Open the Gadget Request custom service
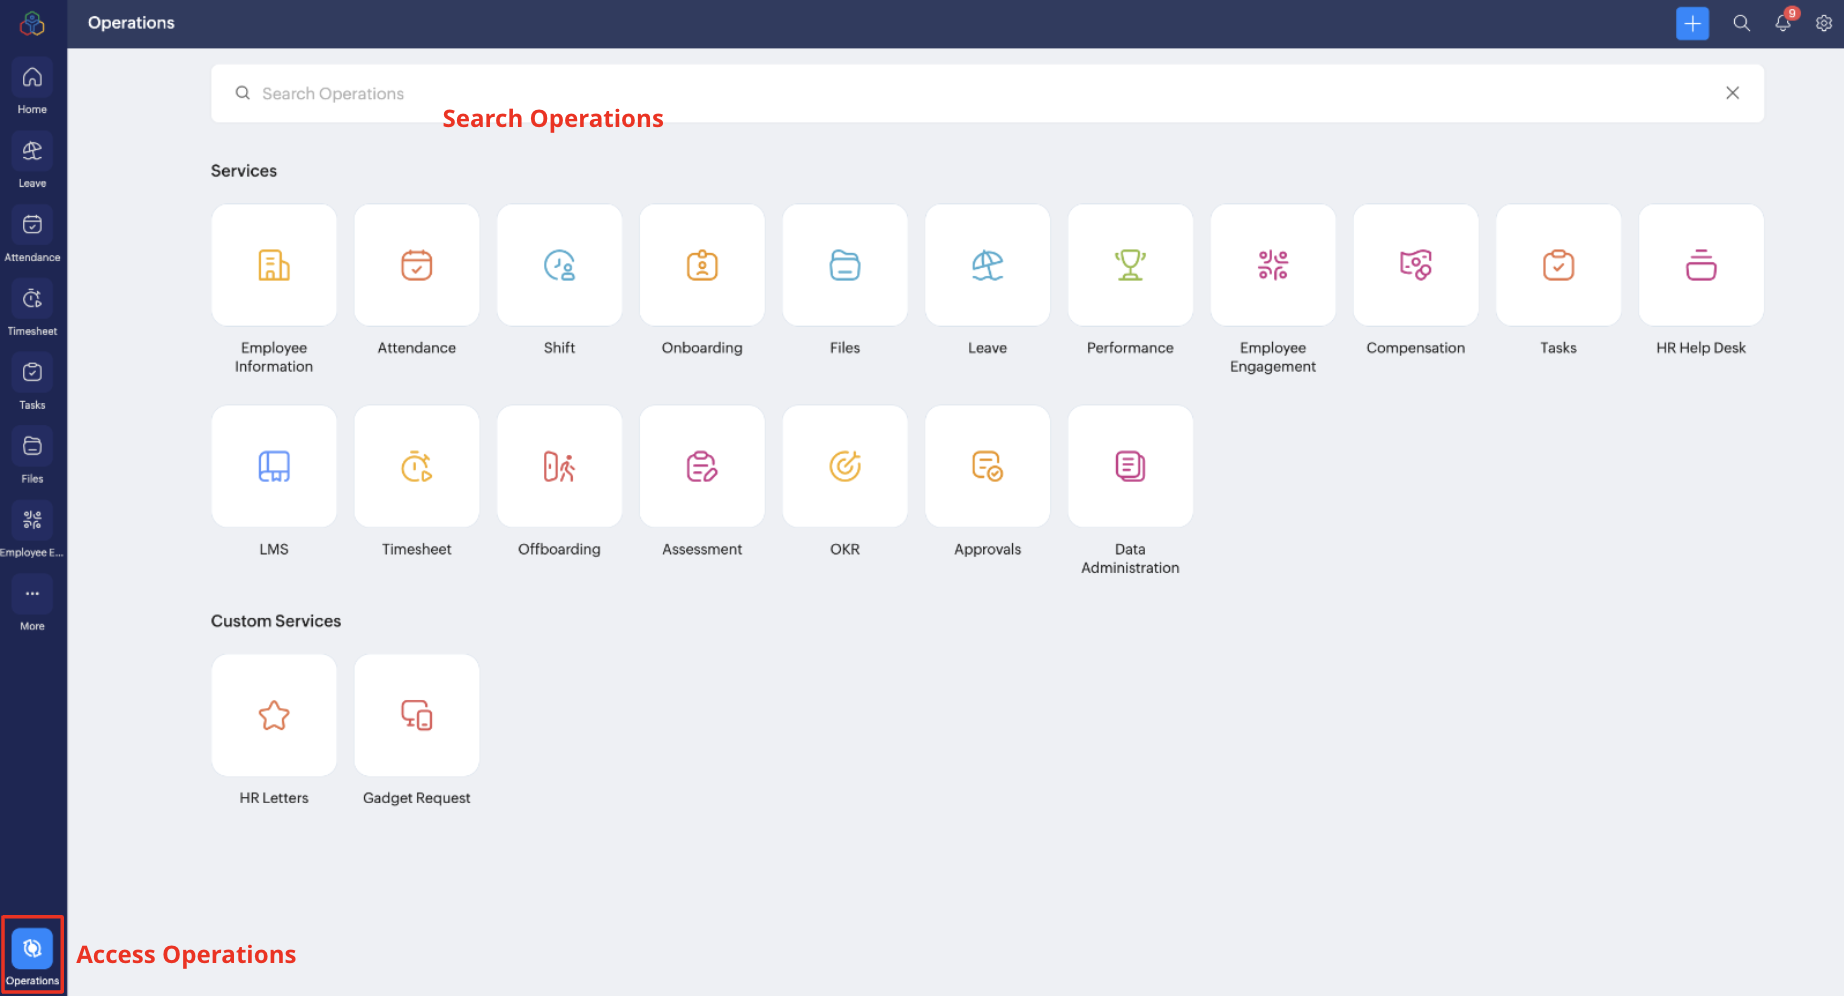This screenshot has height=996, width=1844. pyautogui.click(x=417, y=716)
